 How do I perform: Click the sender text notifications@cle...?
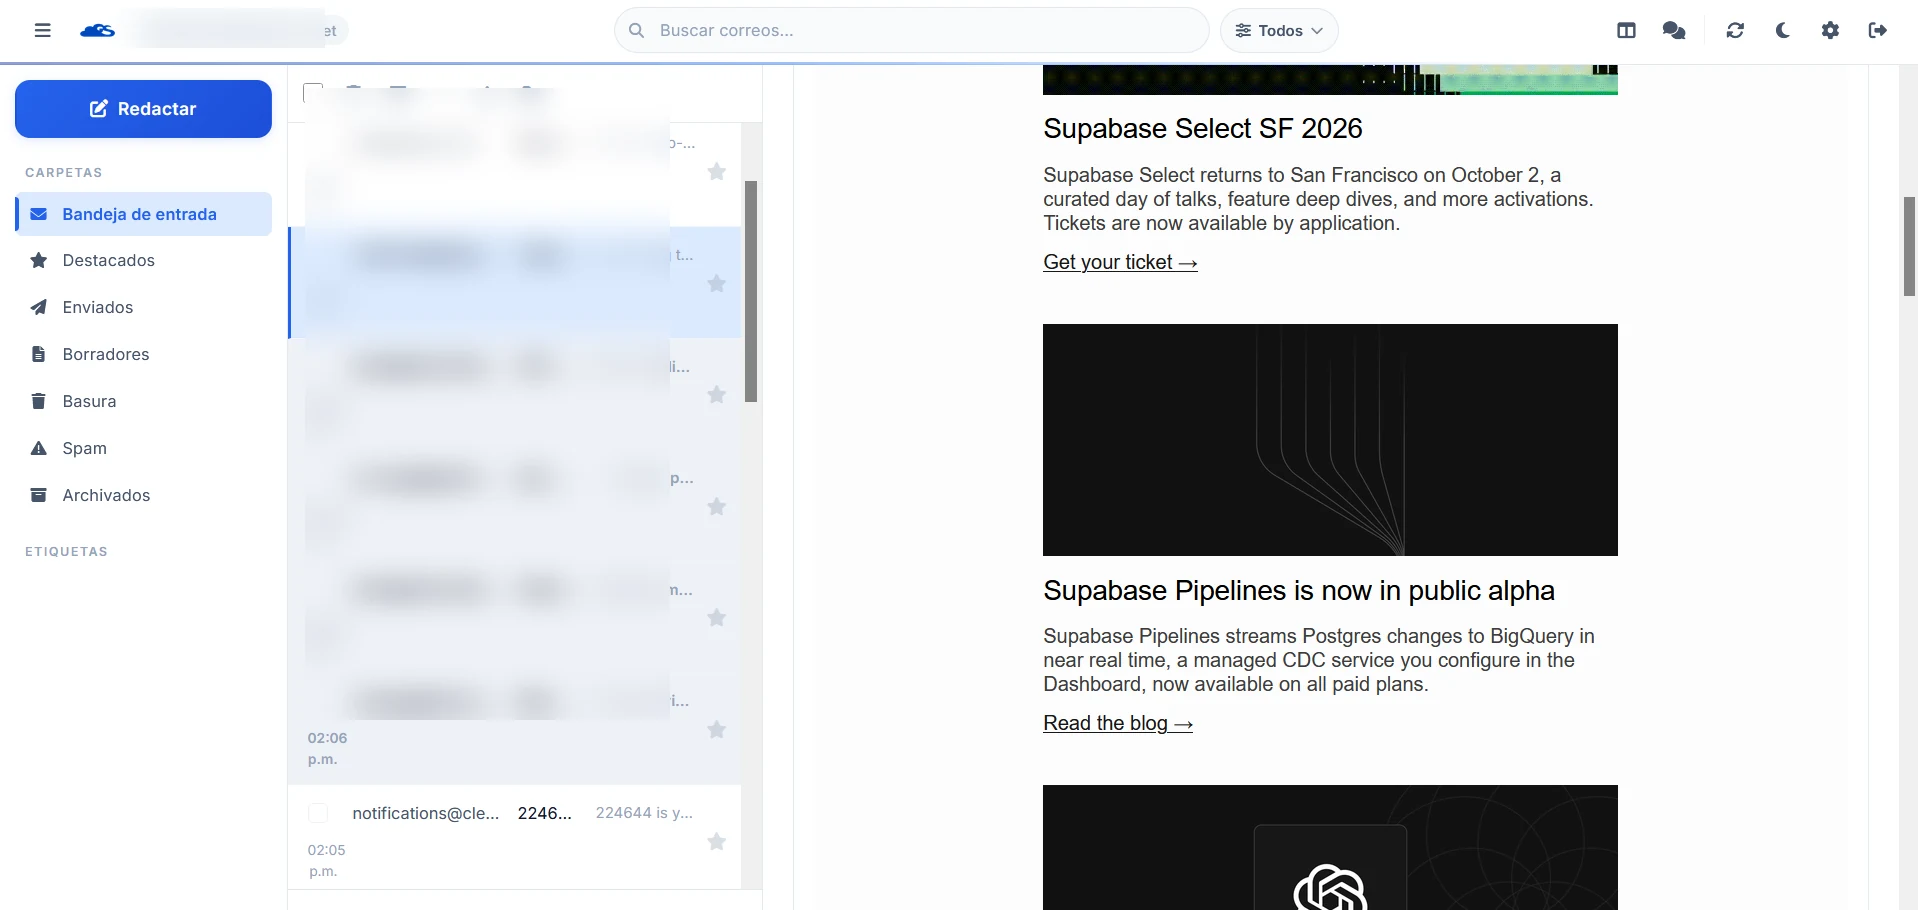click(x=426, y=813)
